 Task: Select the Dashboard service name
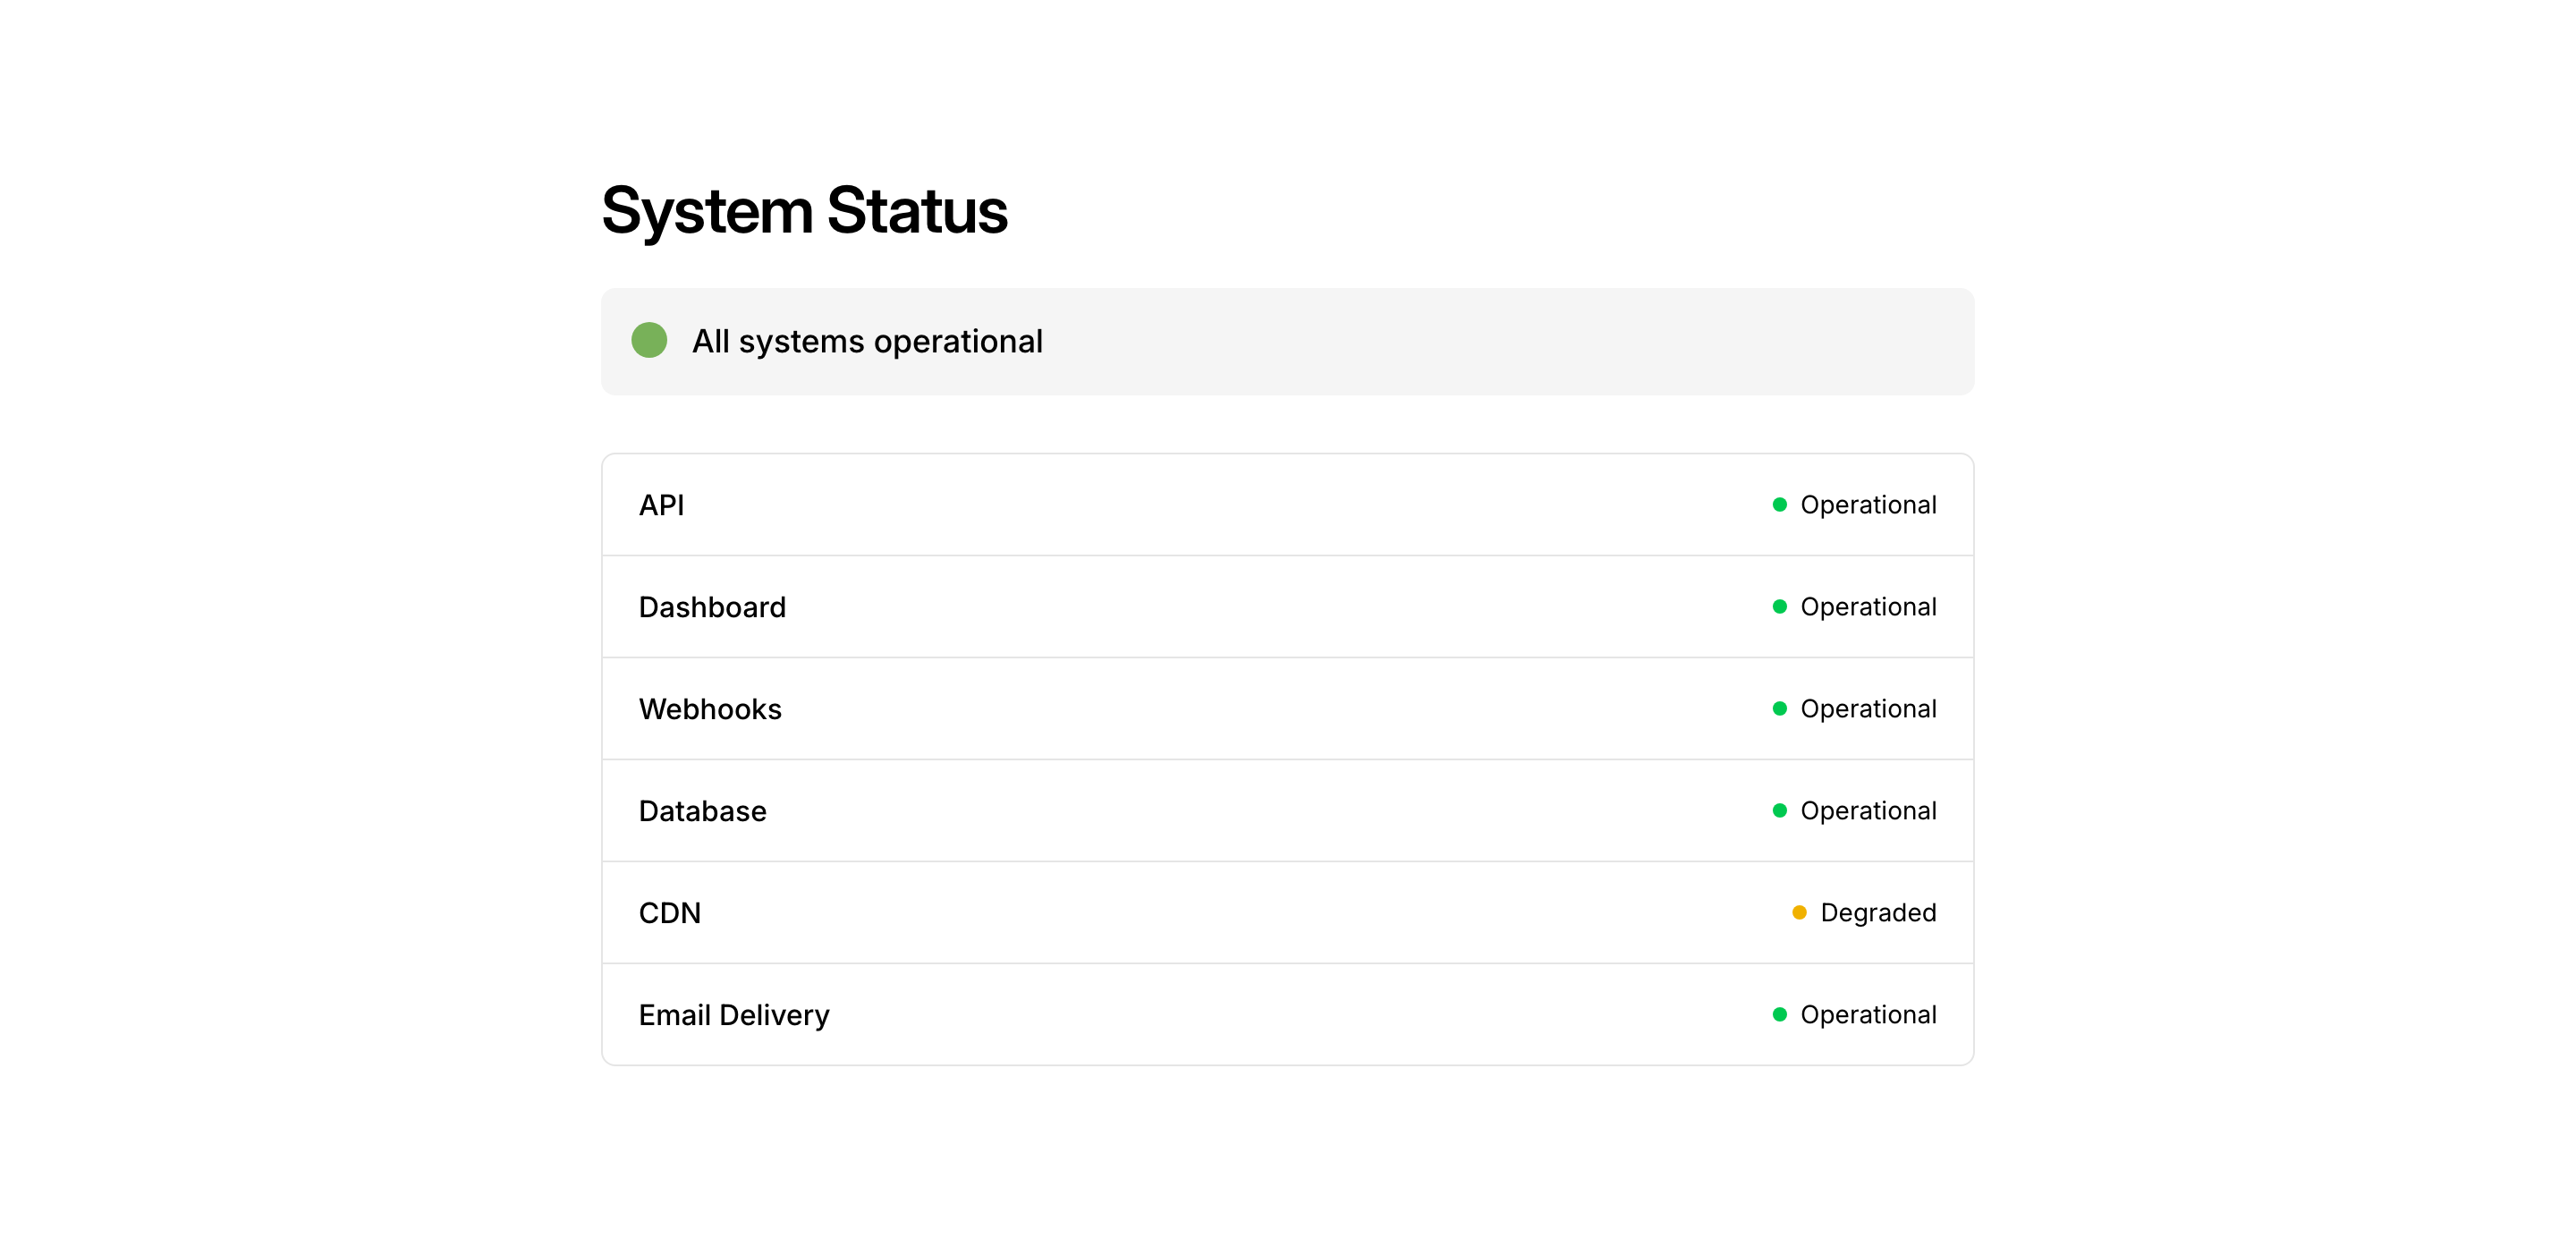[712, 607]
